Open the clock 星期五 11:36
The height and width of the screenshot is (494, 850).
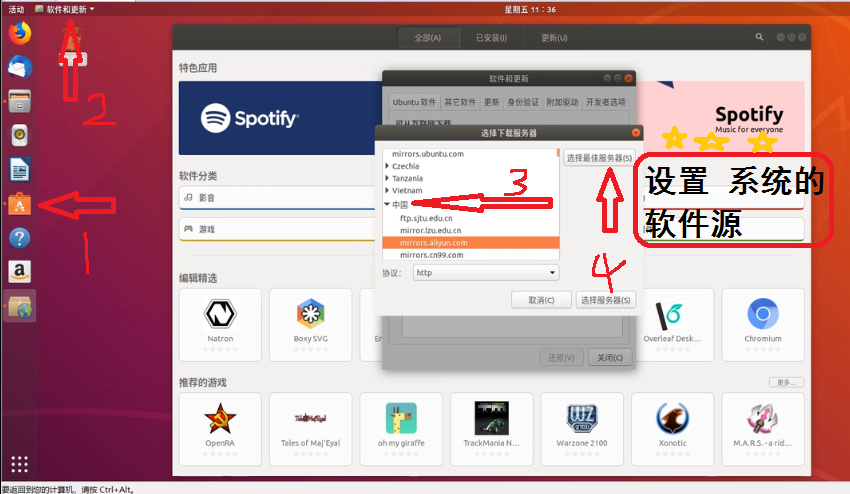click(x=530, y=9)
